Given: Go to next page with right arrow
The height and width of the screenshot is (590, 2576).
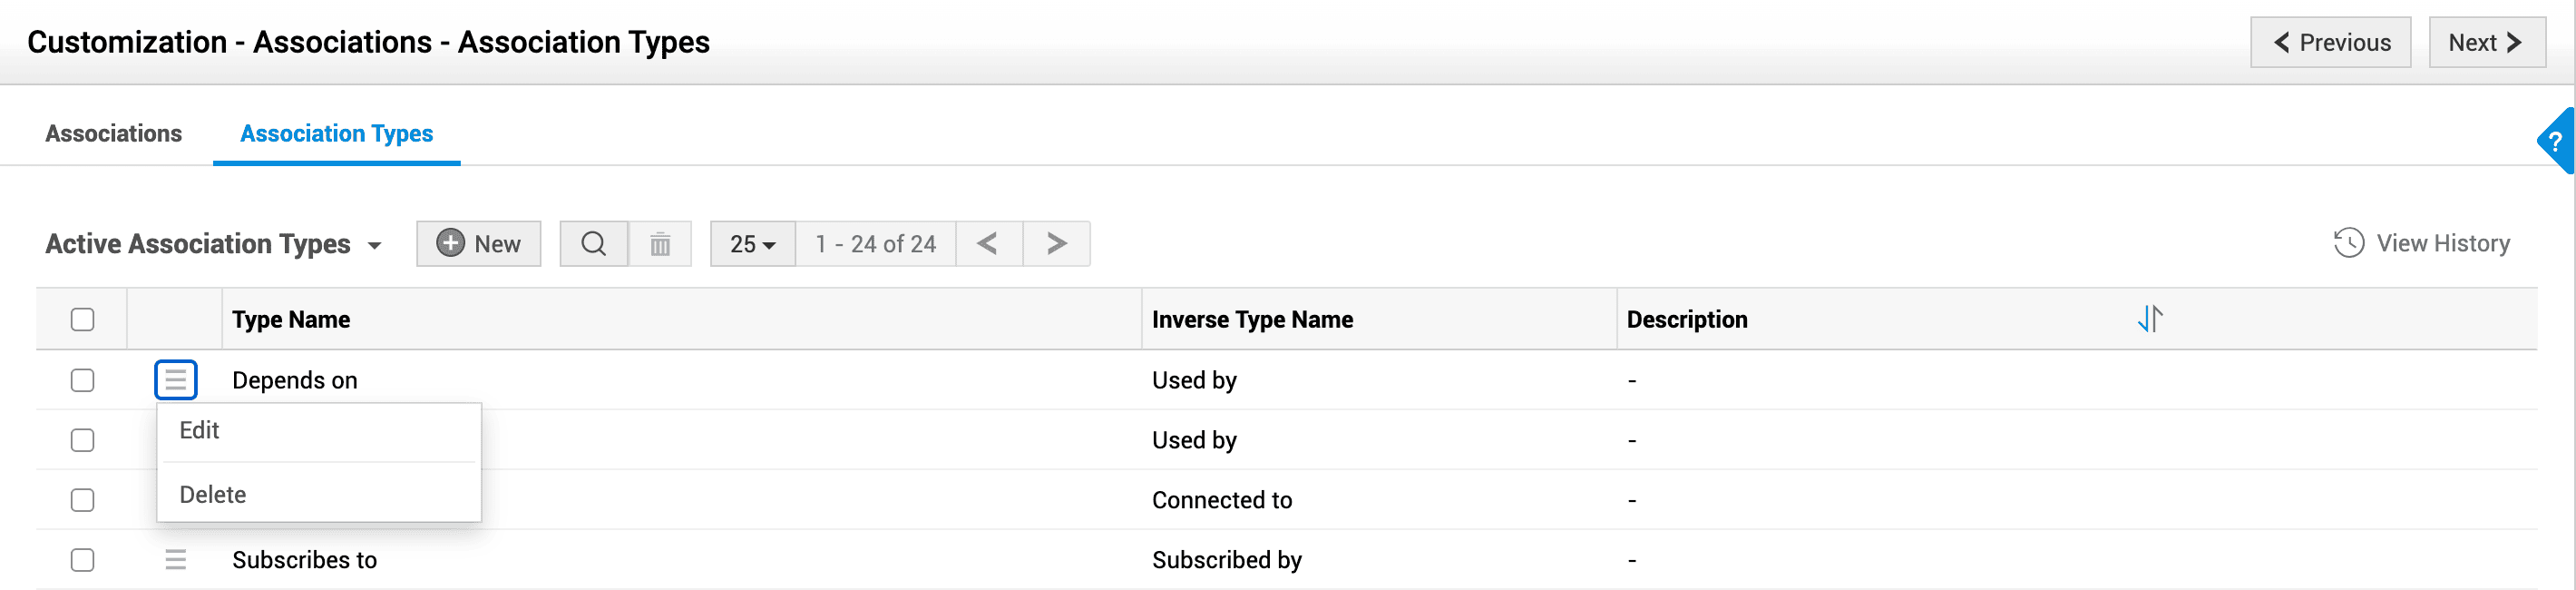Looking at the screenshot, I should [x=1056, y=244].
